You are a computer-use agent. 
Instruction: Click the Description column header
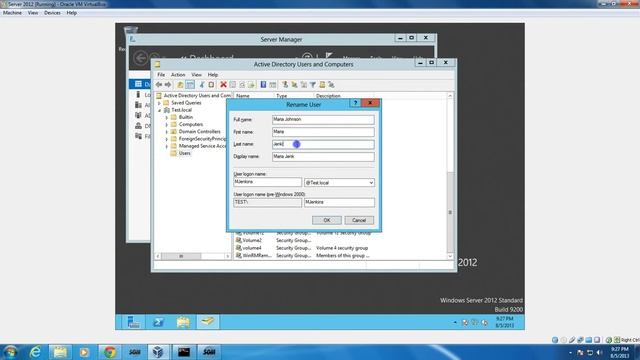tap(328, 96)
